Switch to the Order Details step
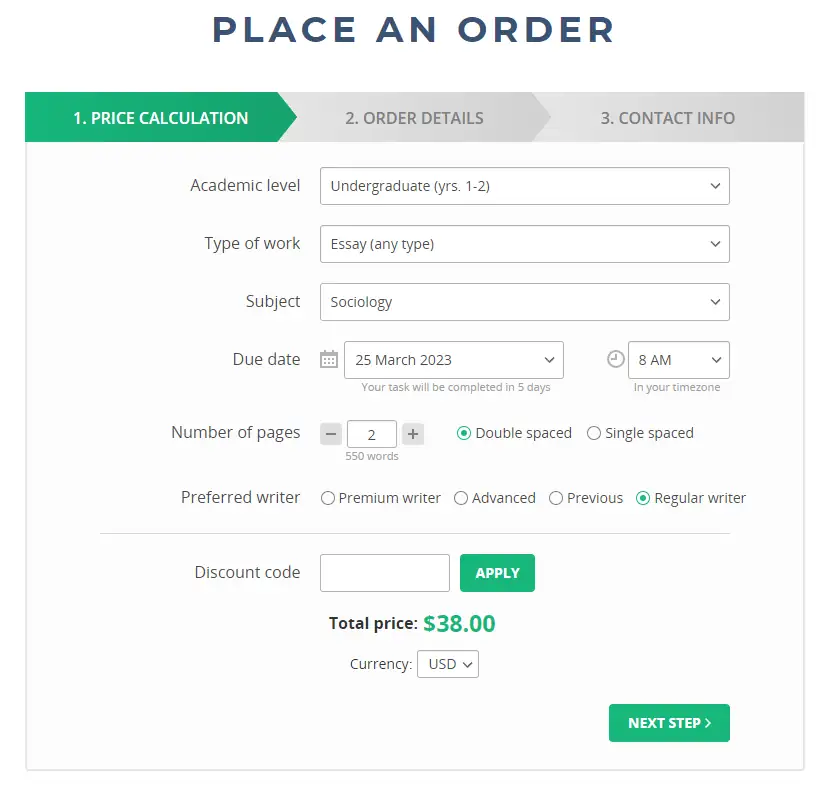The height and width of the screenshot is (797, 835). pyautogui.click(x=414, y=117)
